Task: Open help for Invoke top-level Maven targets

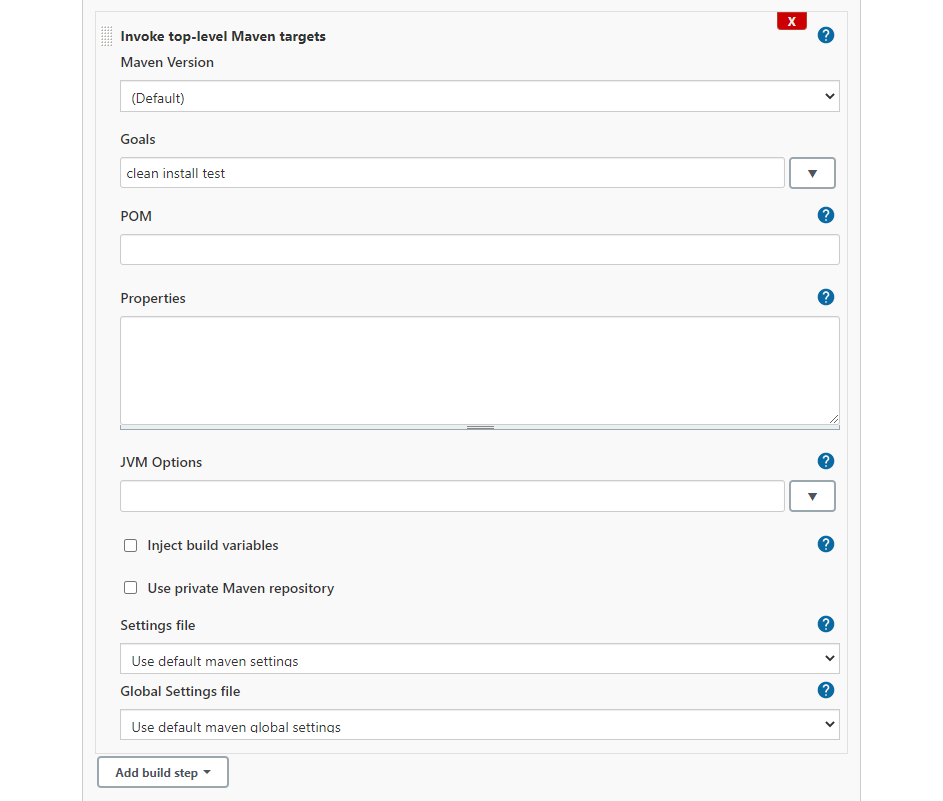Action: (826, 35)
